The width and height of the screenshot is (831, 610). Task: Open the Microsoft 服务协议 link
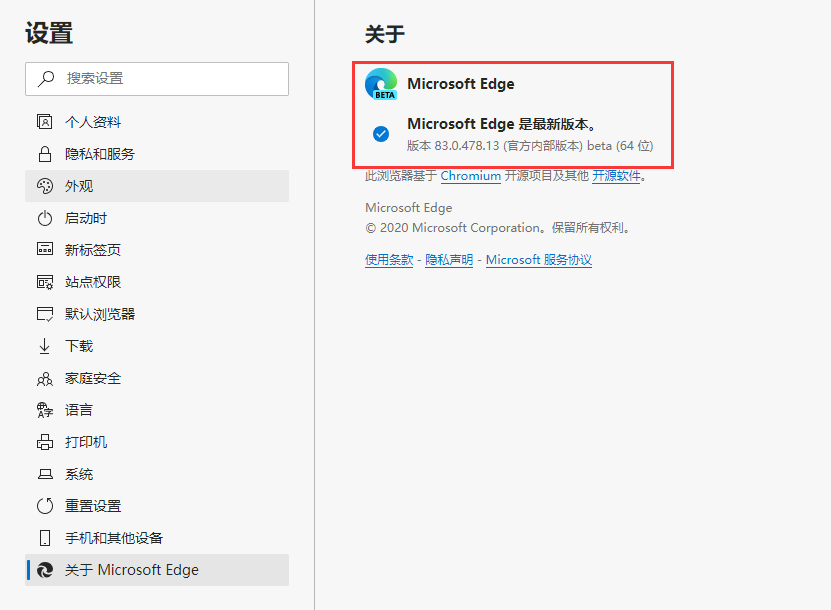pos(539,260)
